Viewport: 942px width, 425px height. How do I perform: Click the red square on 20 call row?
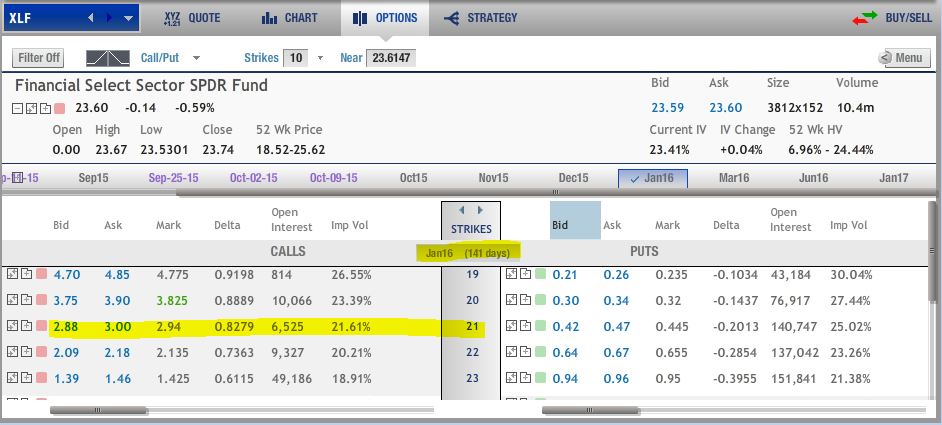[41, 300]
